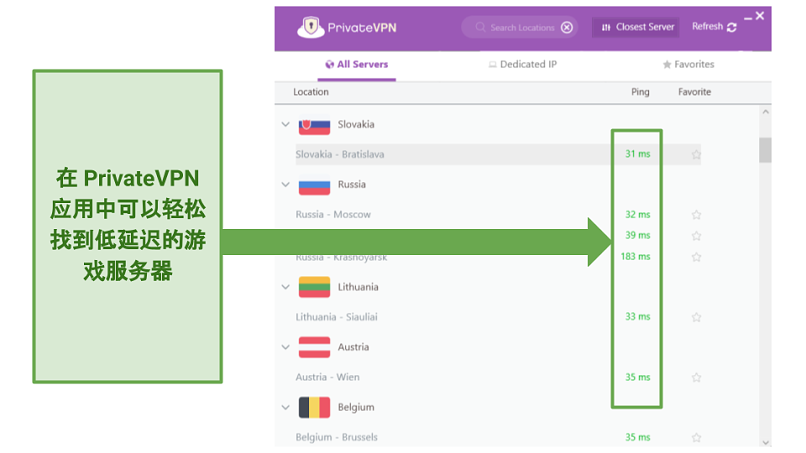Viewport: 806px width, 453px height.
Task: Click the Search Locations field
Action: click(520, 27)
